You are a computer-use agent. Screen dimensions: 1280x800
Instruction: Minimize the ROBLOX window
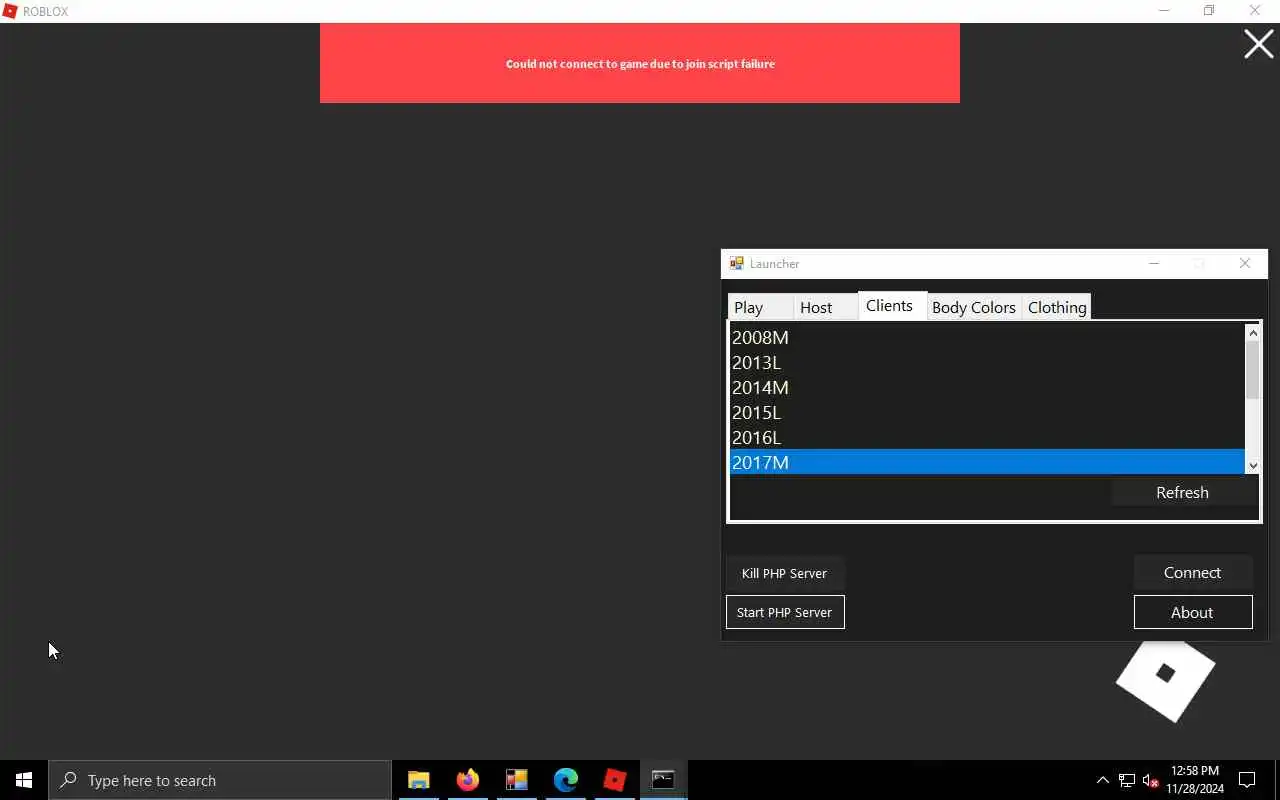(1164, 11)
